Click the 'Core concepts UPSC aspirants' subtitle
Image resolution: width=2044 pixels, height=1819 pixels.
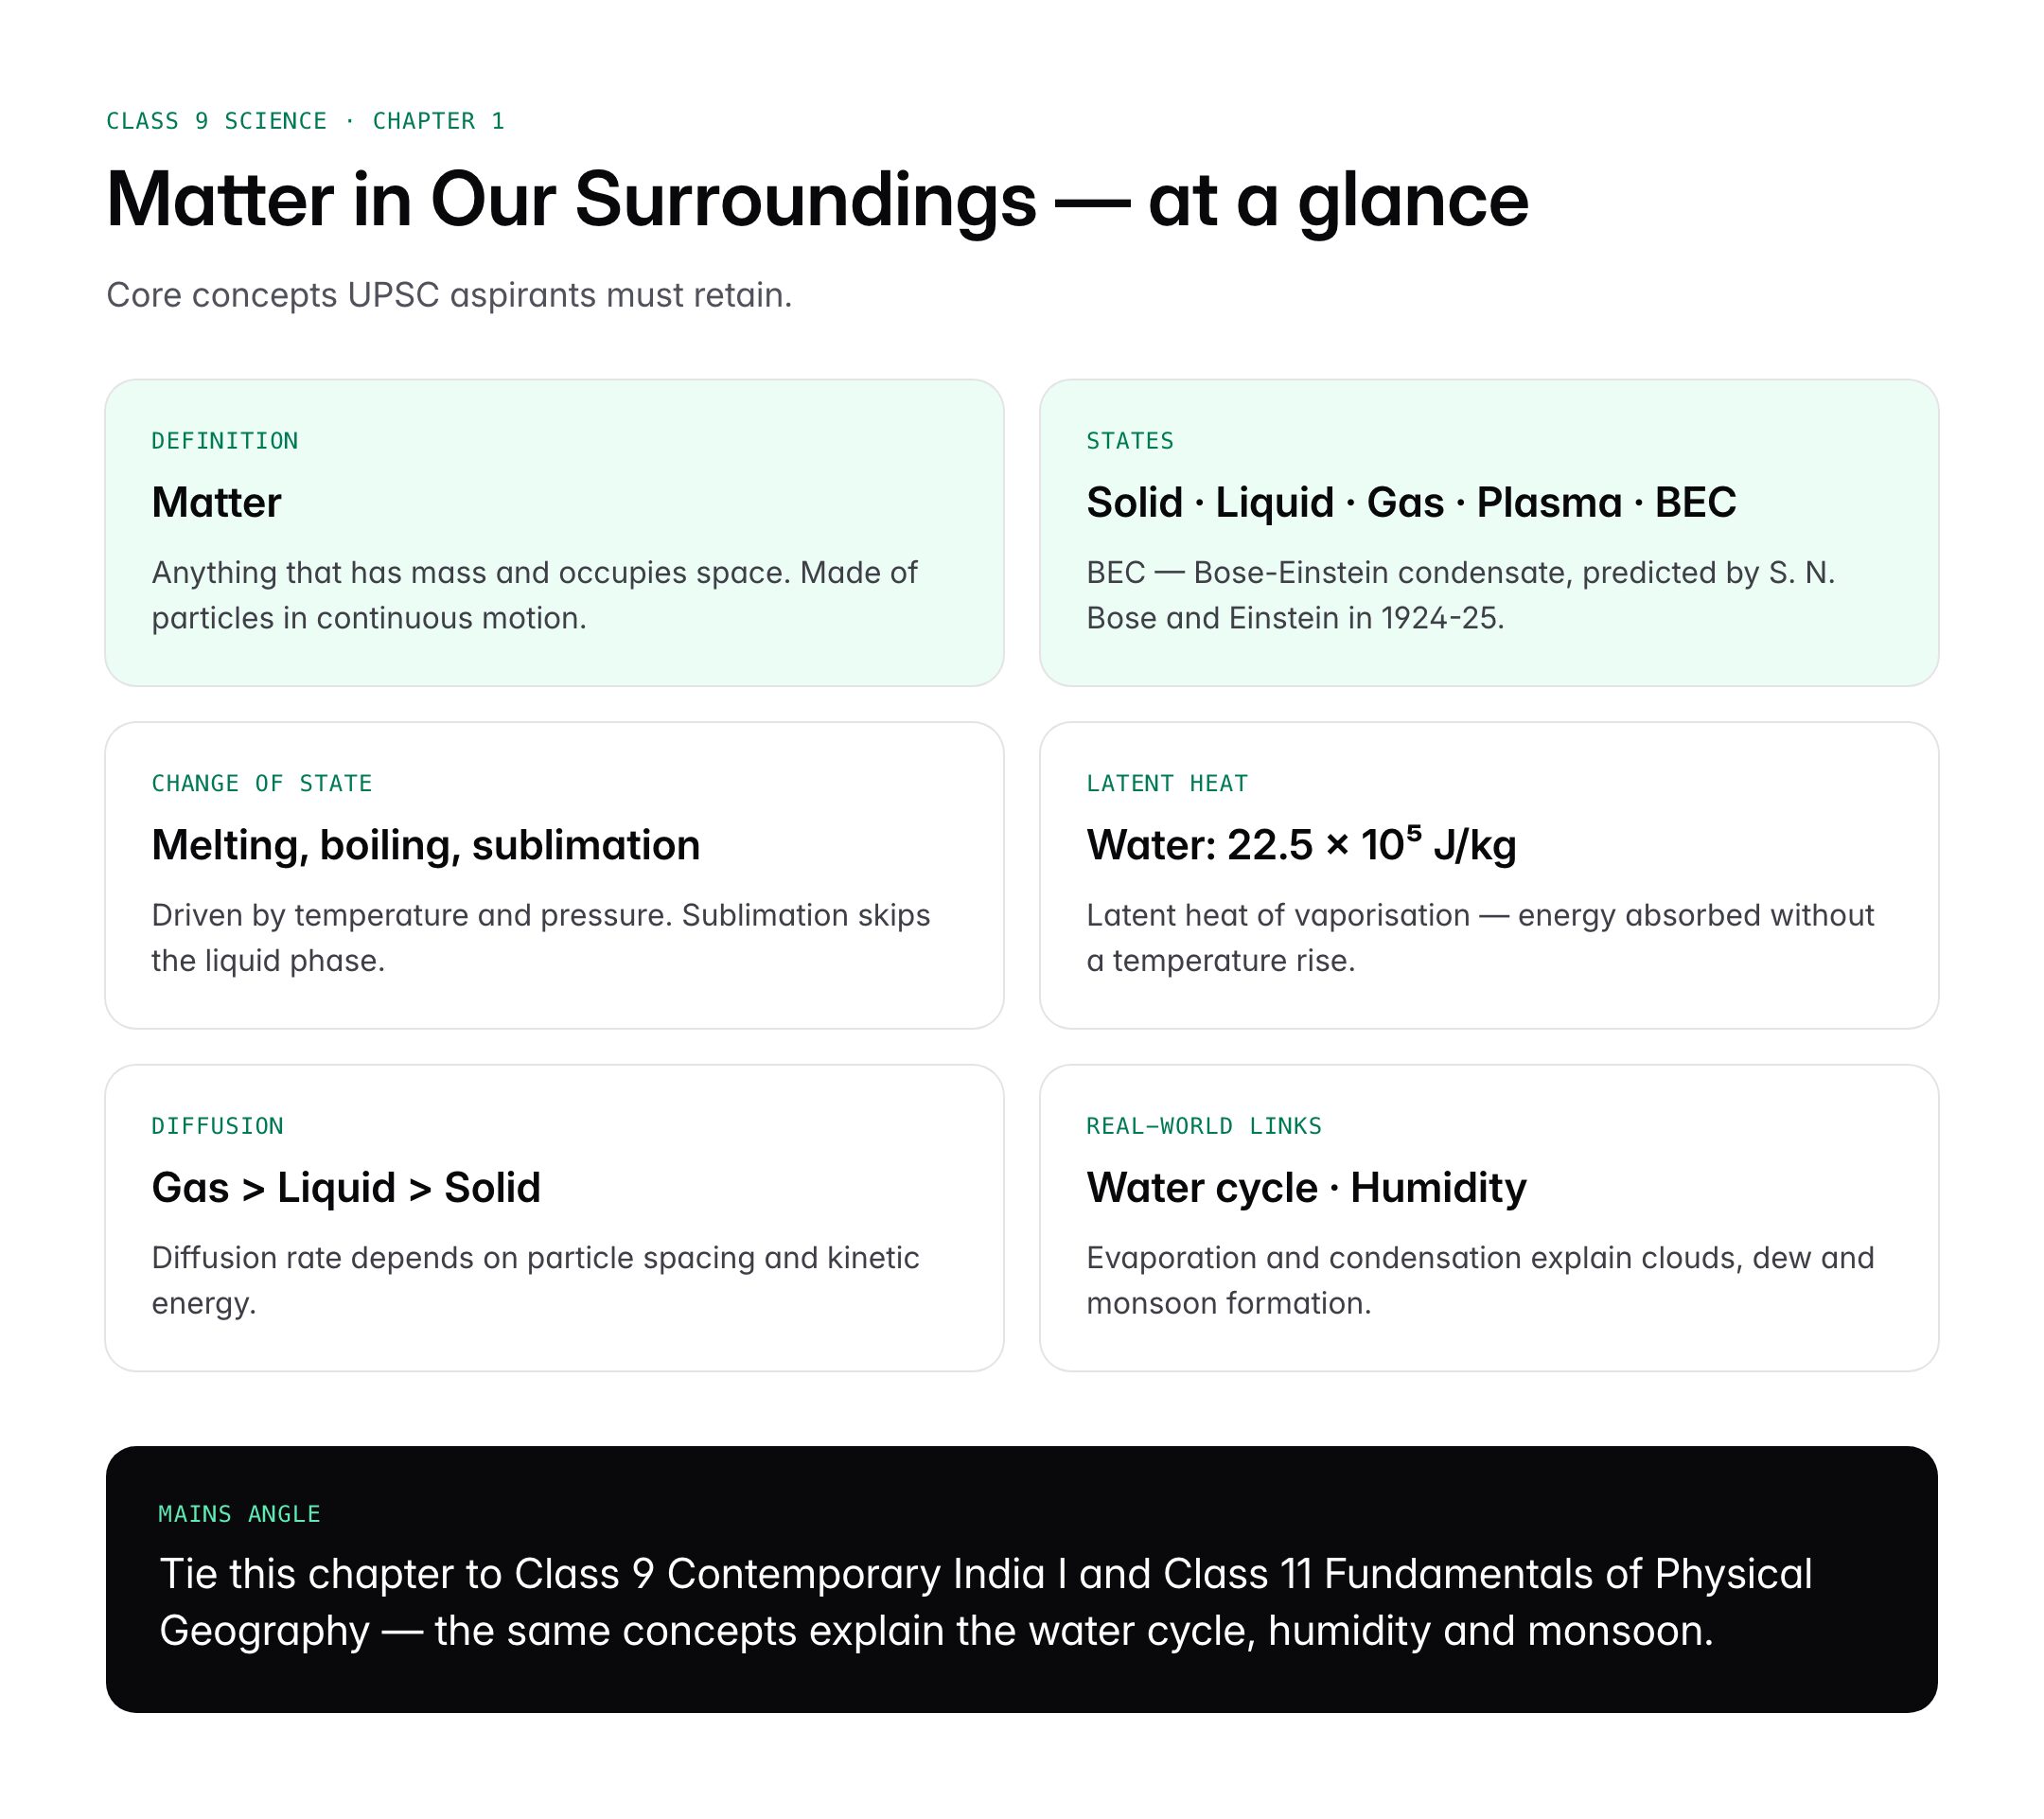point(449,295)
